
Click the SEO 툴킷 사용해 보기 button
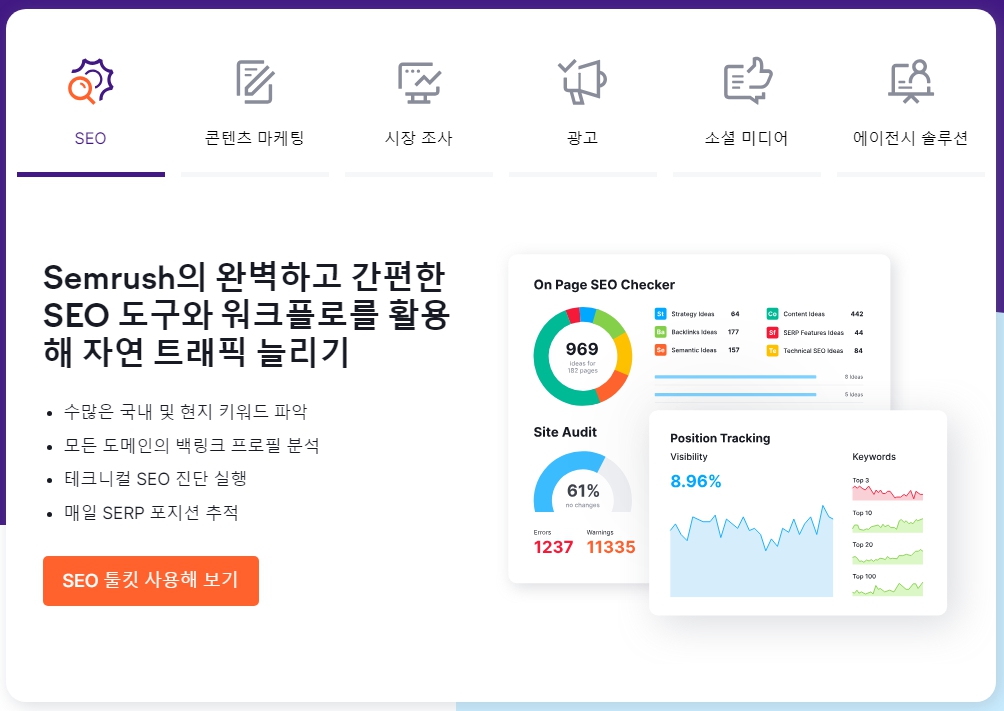point(151,580)
